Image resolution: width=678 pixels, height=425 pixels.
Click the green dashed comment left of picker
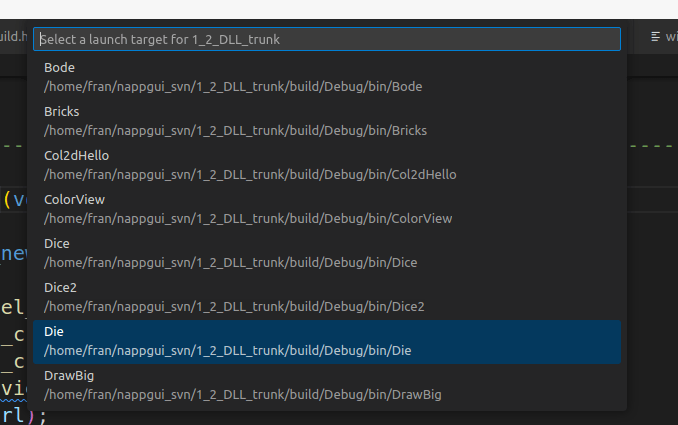12,146
